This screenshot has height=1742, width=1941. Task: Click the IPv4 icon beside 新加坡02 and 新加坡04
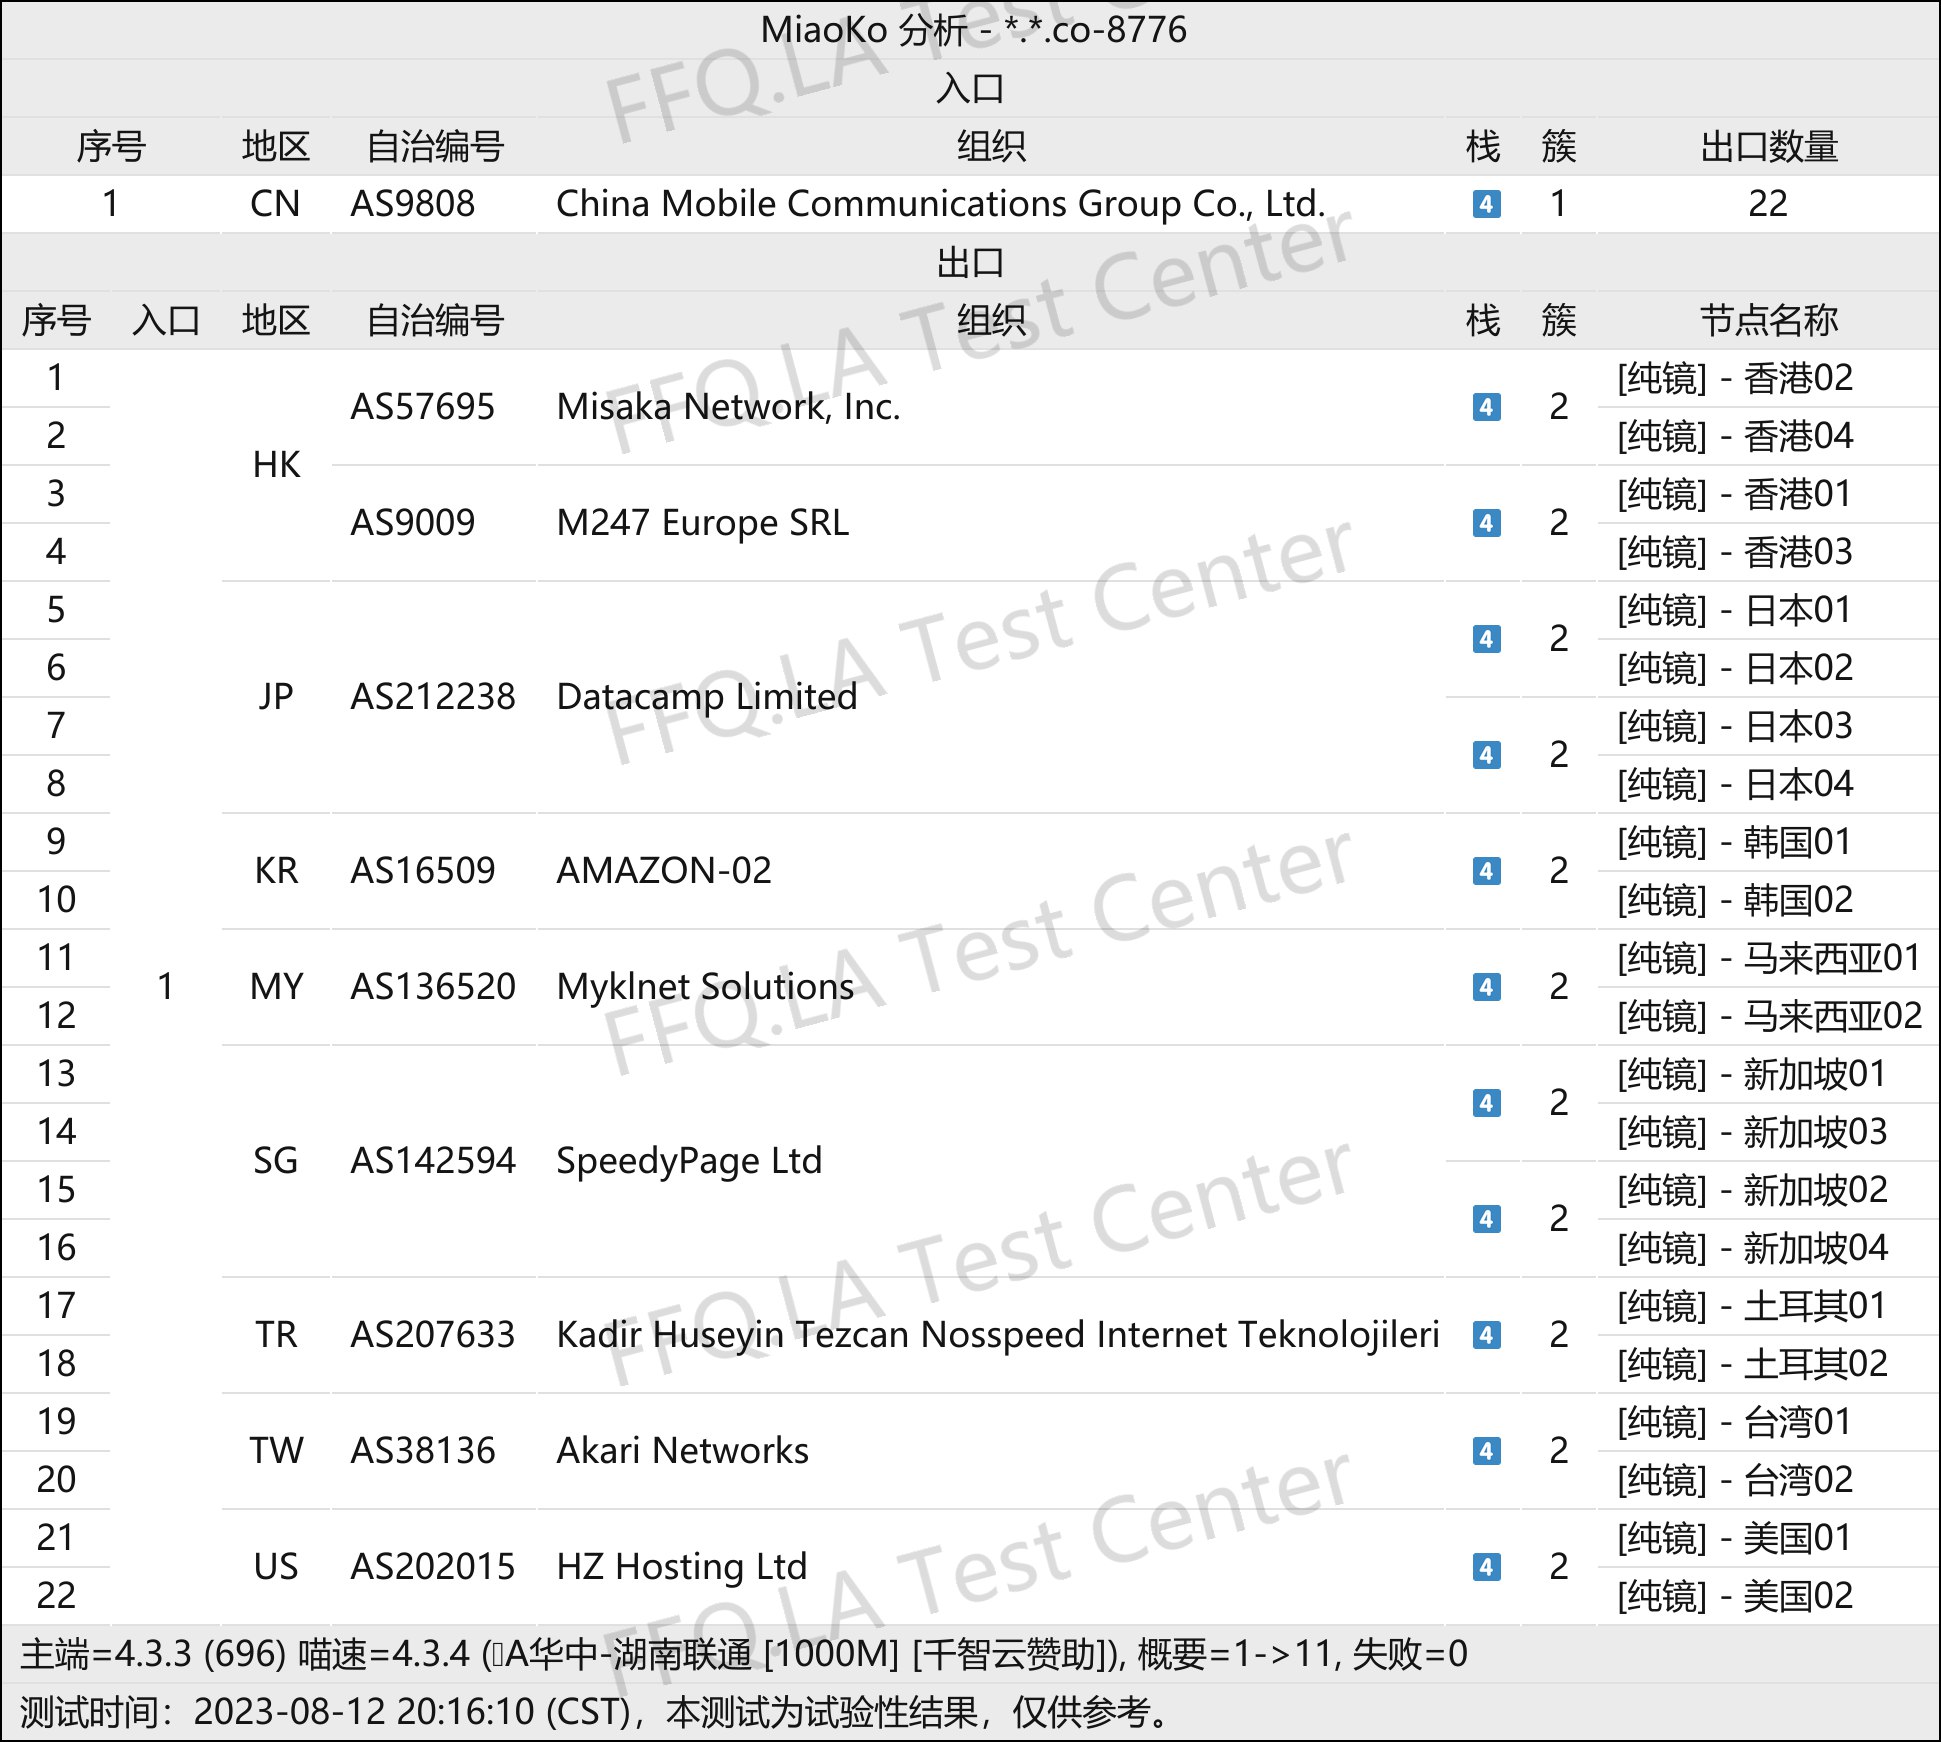tap(1486, 1219)
